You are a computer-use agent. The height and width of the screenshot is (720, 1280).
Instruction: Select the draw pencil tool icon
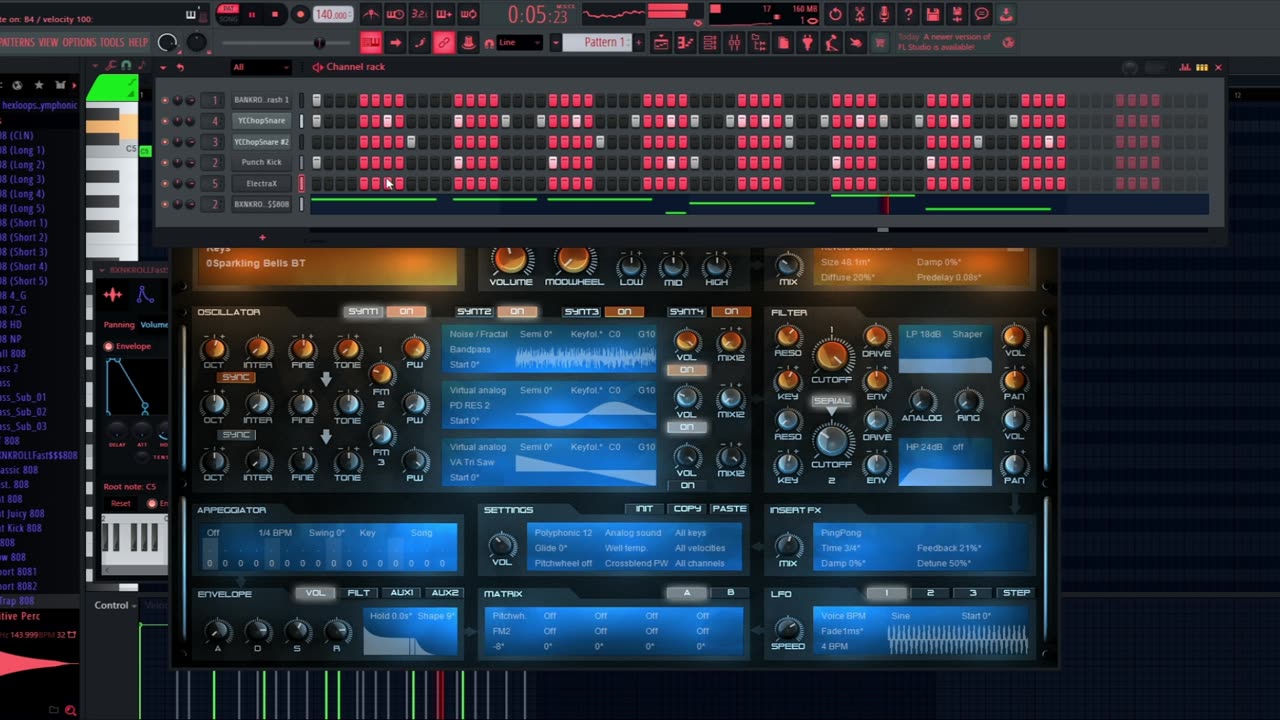[x=420, y=42]
